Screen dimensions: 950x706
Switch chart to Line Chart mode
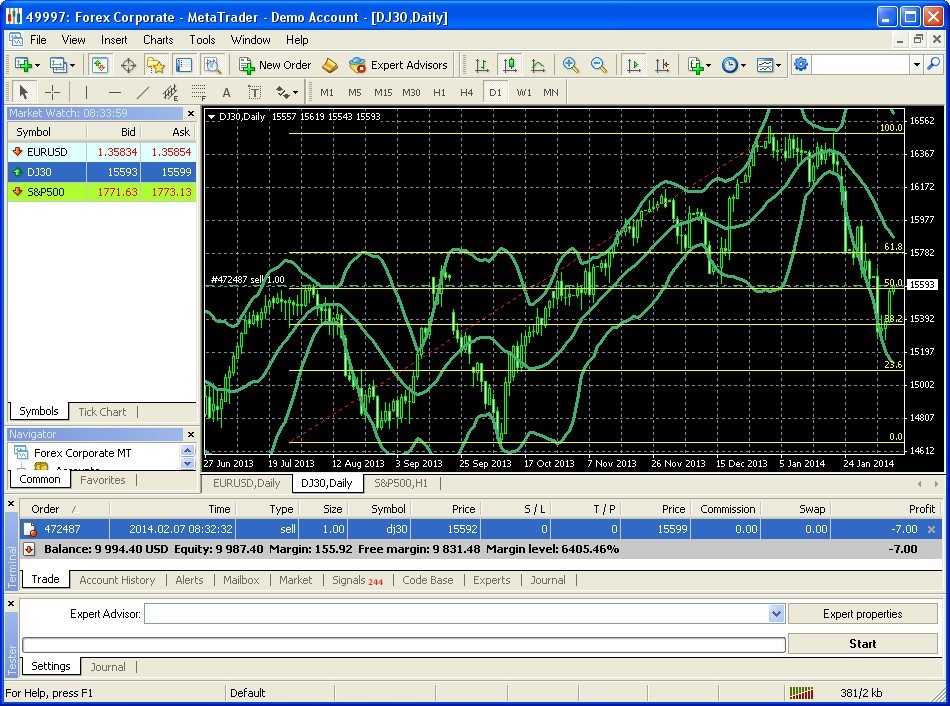tap(538, 65)
